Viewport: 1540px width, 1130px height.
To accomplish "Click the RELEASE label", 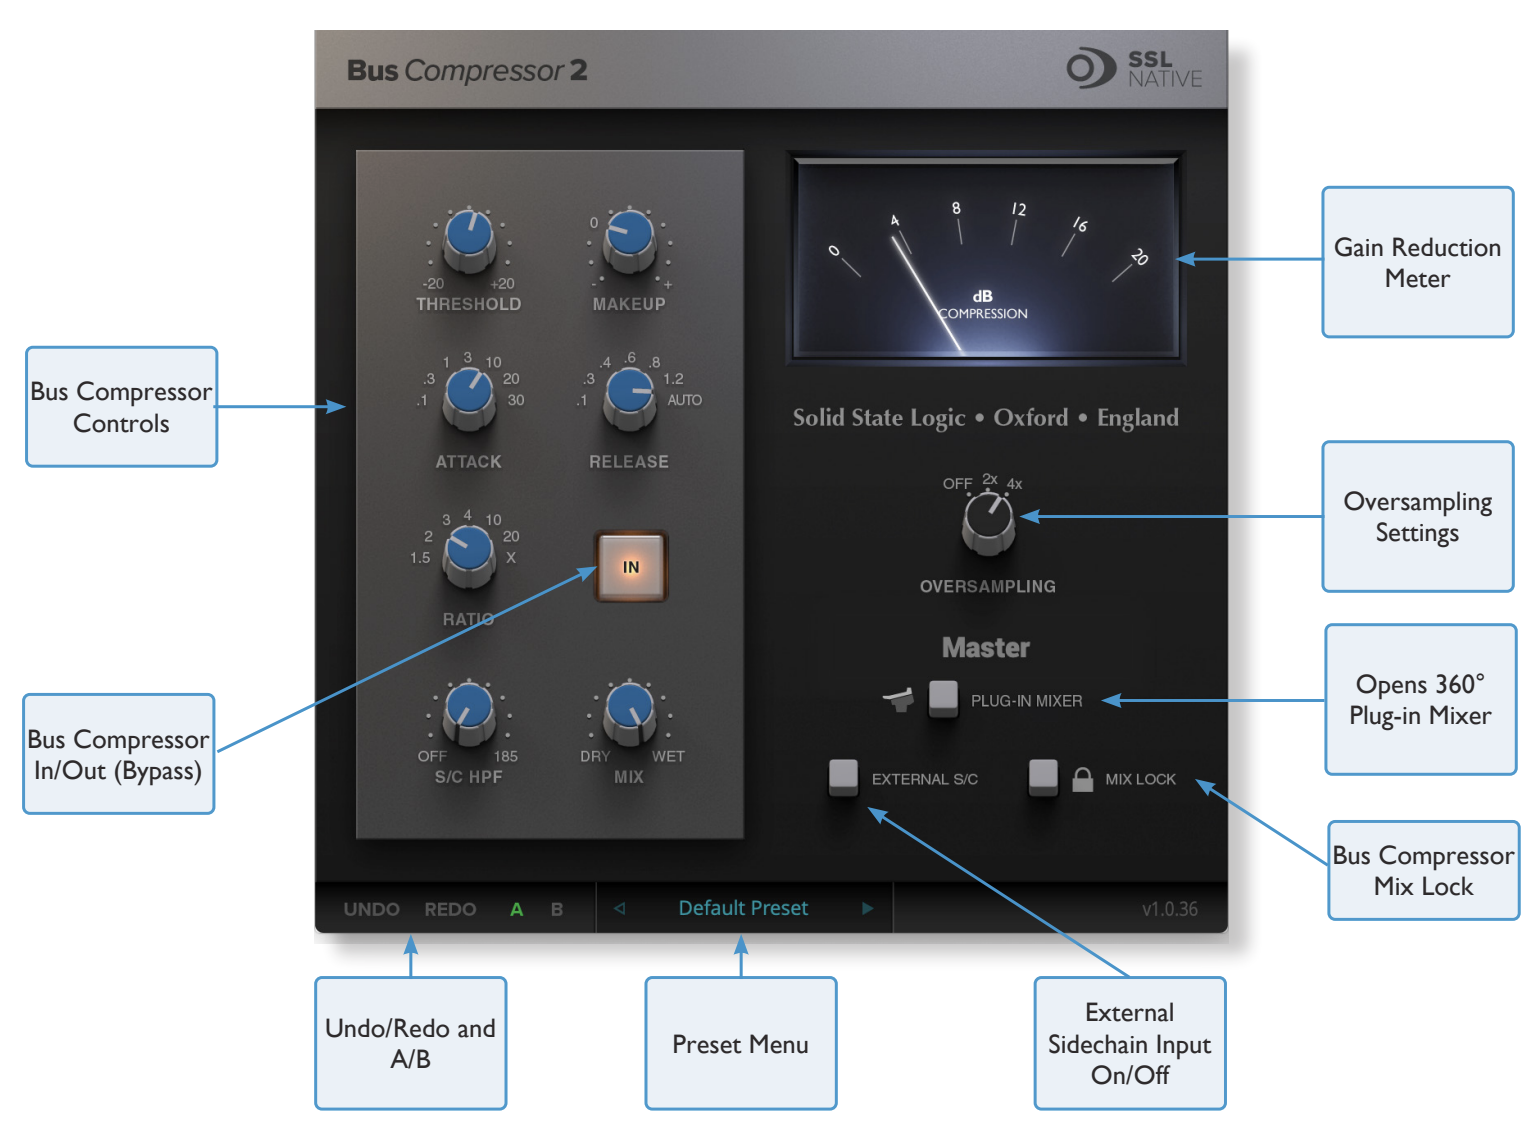I will 629,462.
